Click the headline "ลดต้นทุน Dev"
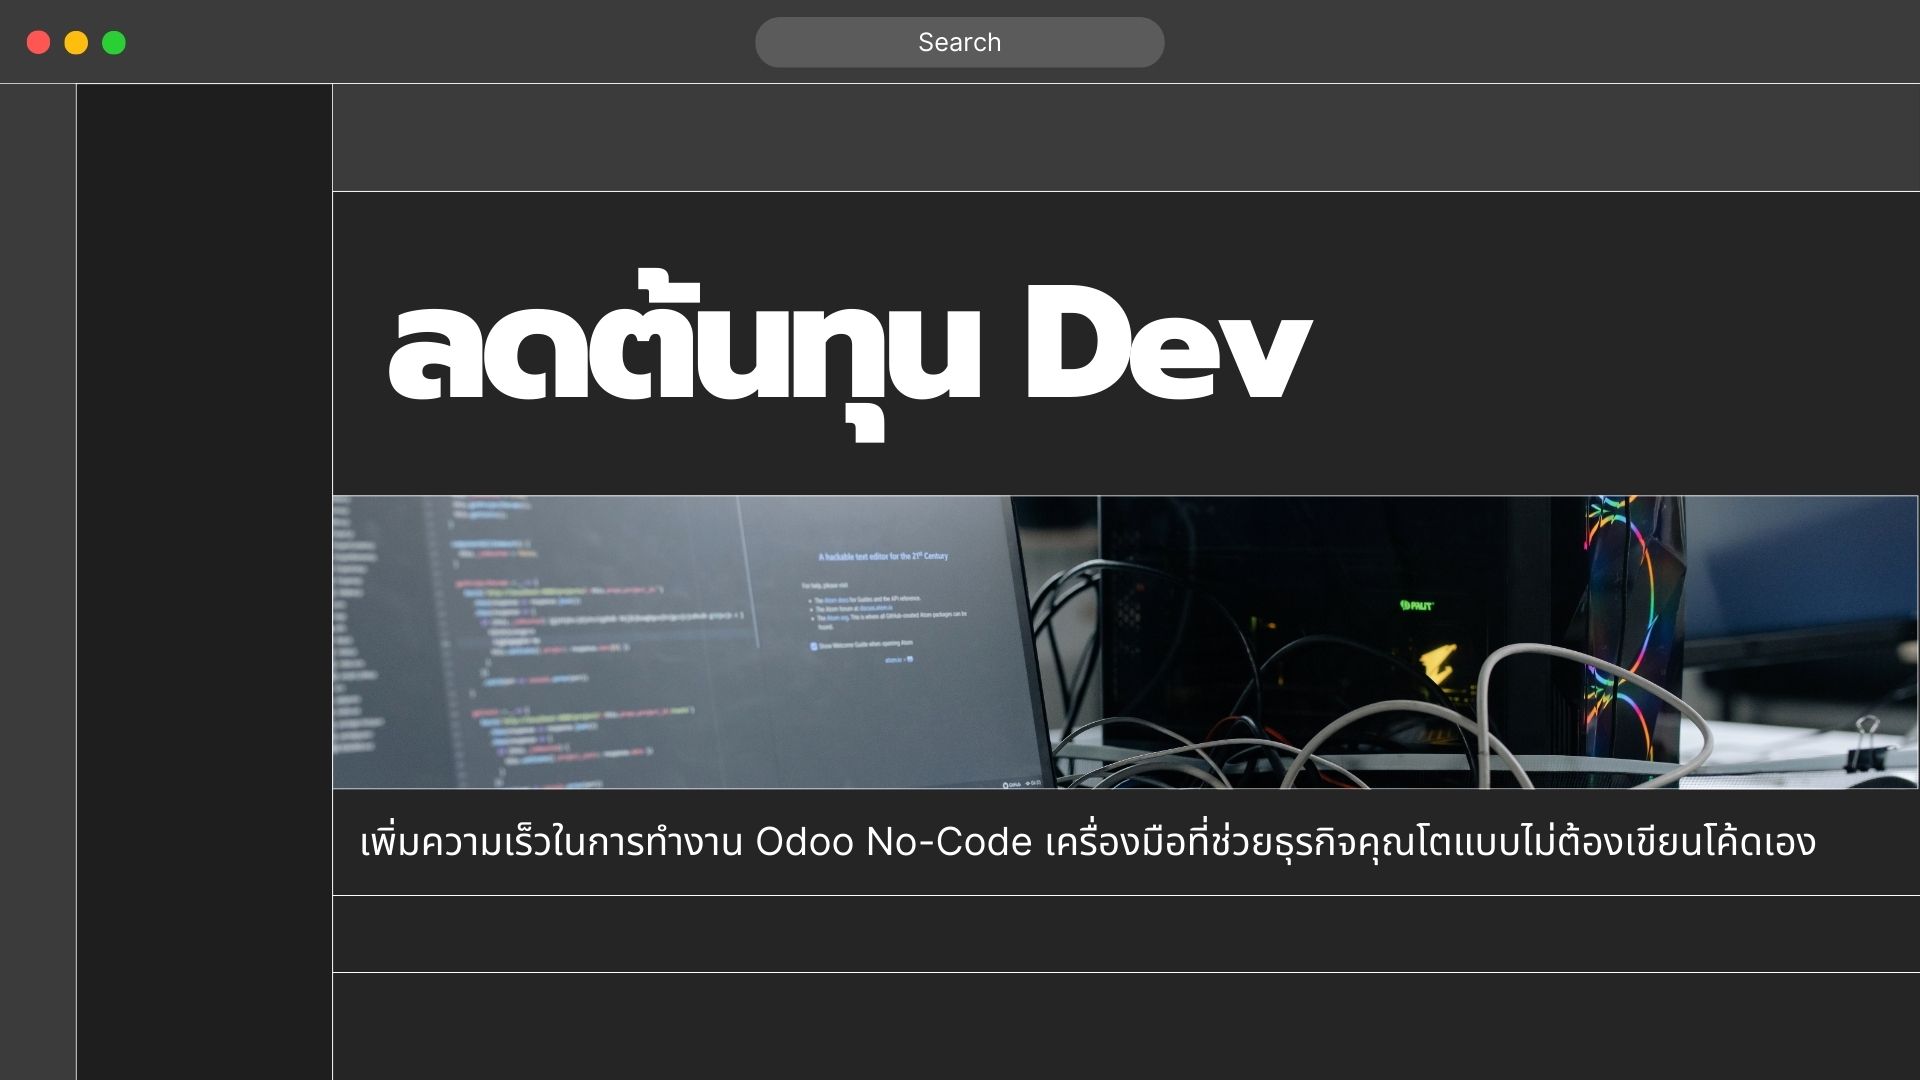Viewport: 1920px width, 1080px height. click(849, 354)
